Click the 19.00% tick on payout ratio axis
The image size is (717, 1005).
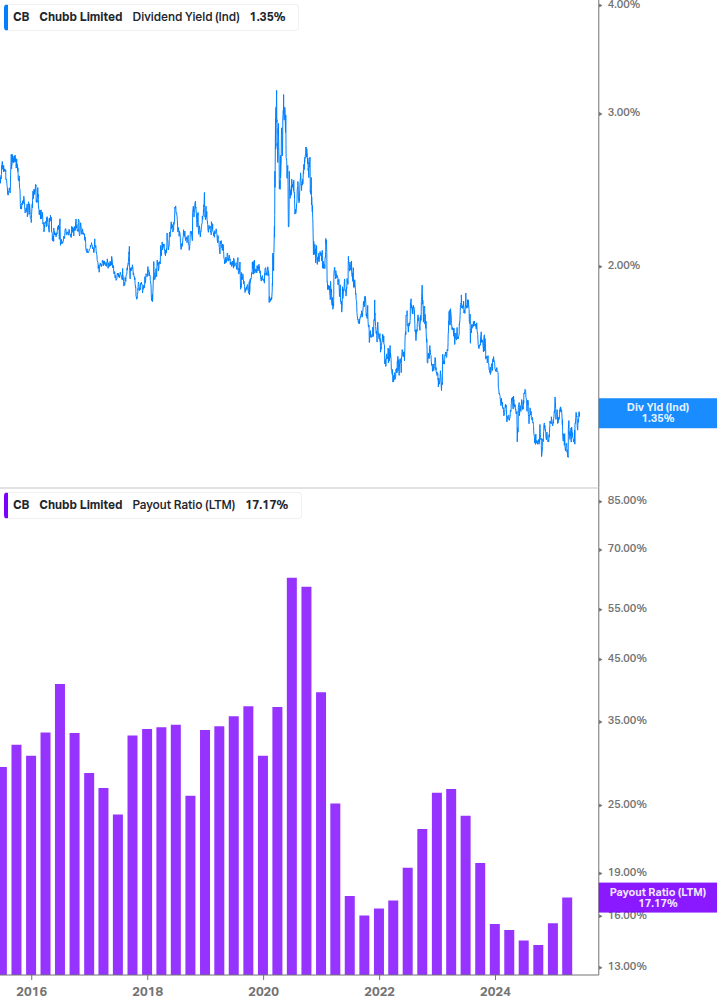pos(627,872)
